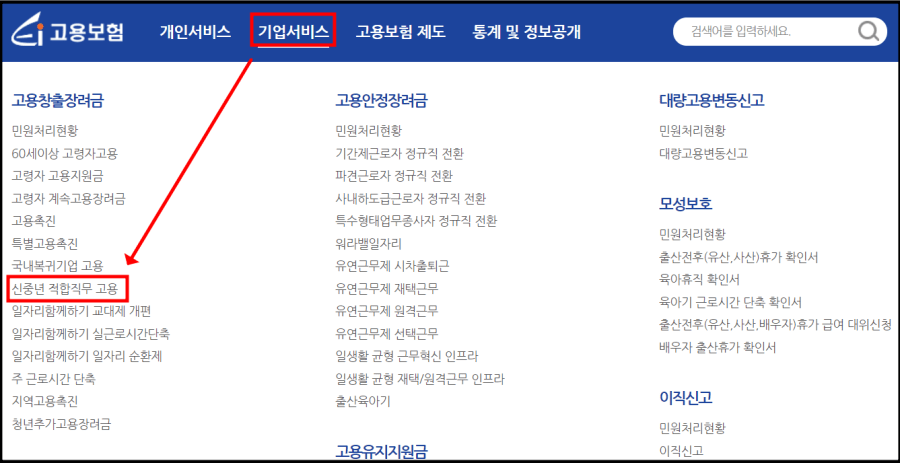Open 국내복귀기업 고용 link
Screen dimensions: 900x463
(x=57, y=266)
